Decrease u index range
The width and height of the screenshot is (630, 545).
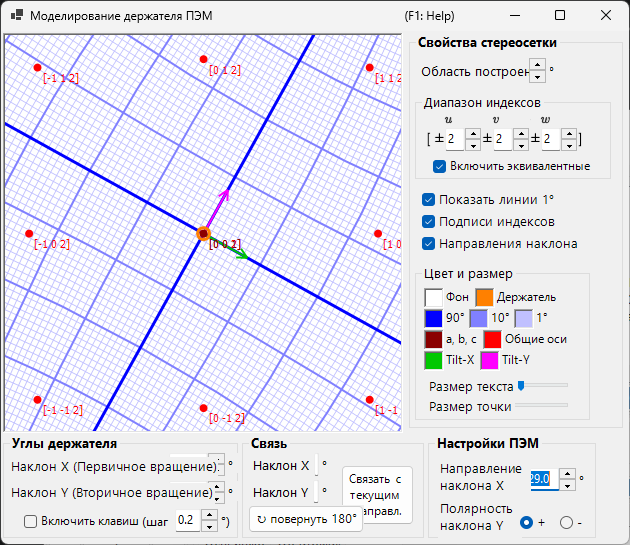pos(473,145)
